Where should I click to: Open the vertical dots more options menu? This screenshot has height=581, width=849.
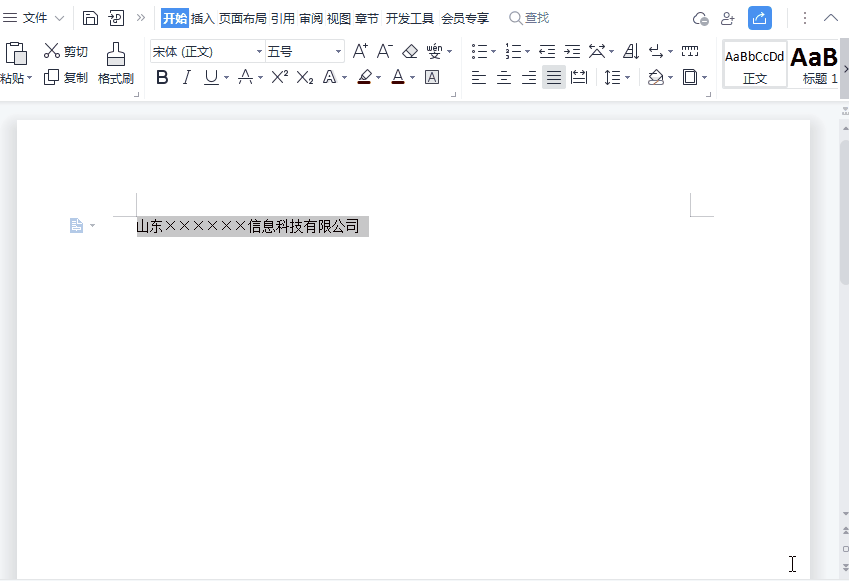(x=805, y=18)
